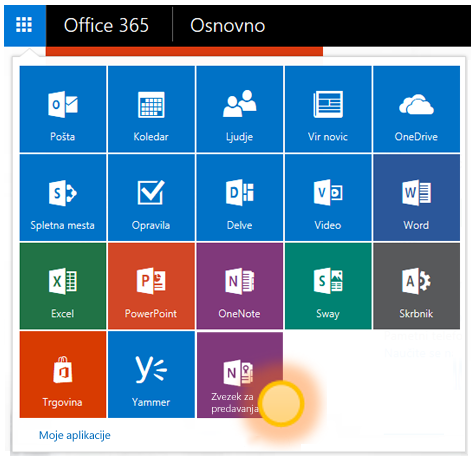Open the Pošta mail app tile
This screenshot has height=456, width=471.
coord(63,109)
